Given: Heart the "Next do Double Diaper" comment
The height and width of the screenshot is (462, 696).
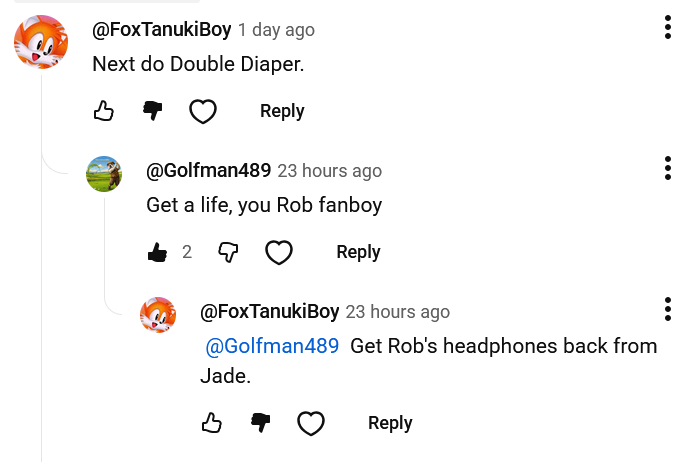Looking at the screenshot, I should (203, 111).
